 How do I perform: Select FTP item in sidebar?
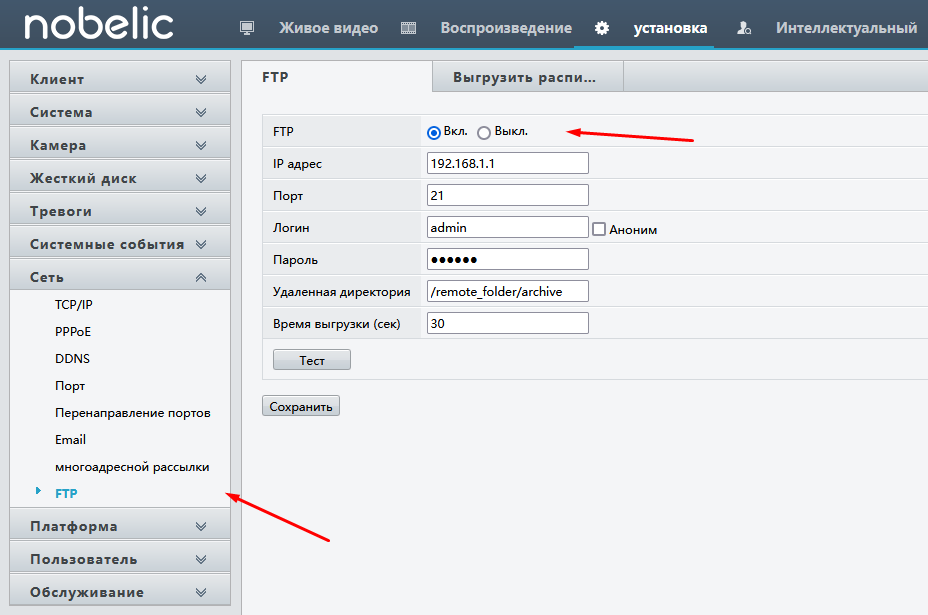click(66, 493)
